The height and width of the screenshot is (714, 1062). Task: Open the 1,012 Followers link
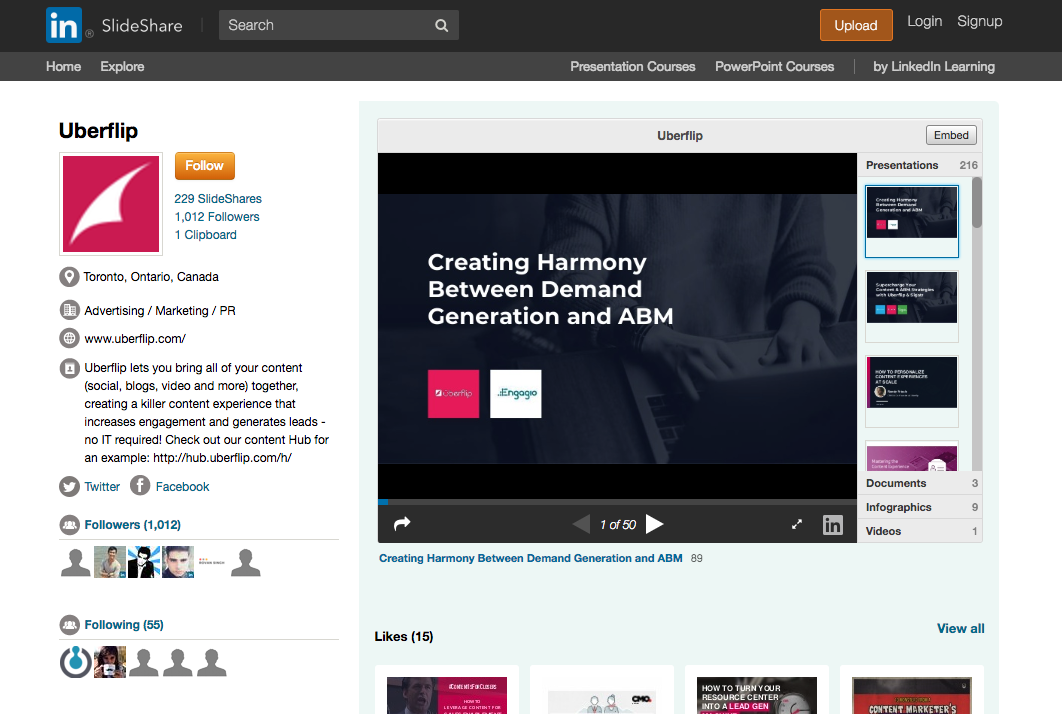217,217
